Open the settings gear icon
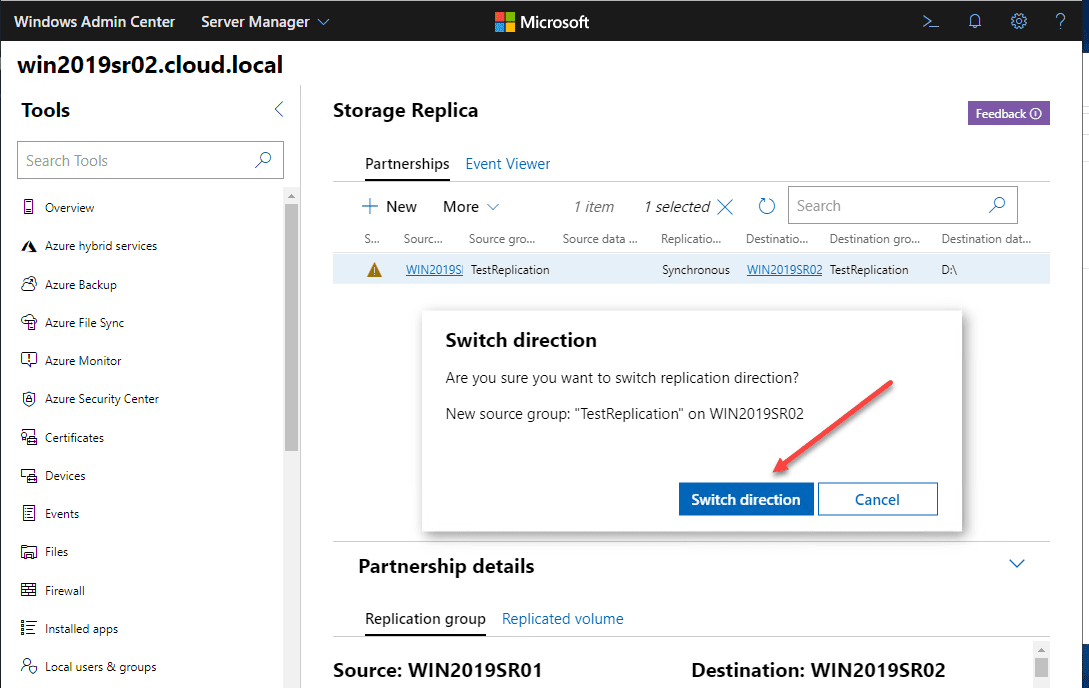The height and width of the screenshot is (688, 1089). click(1019, 21)
